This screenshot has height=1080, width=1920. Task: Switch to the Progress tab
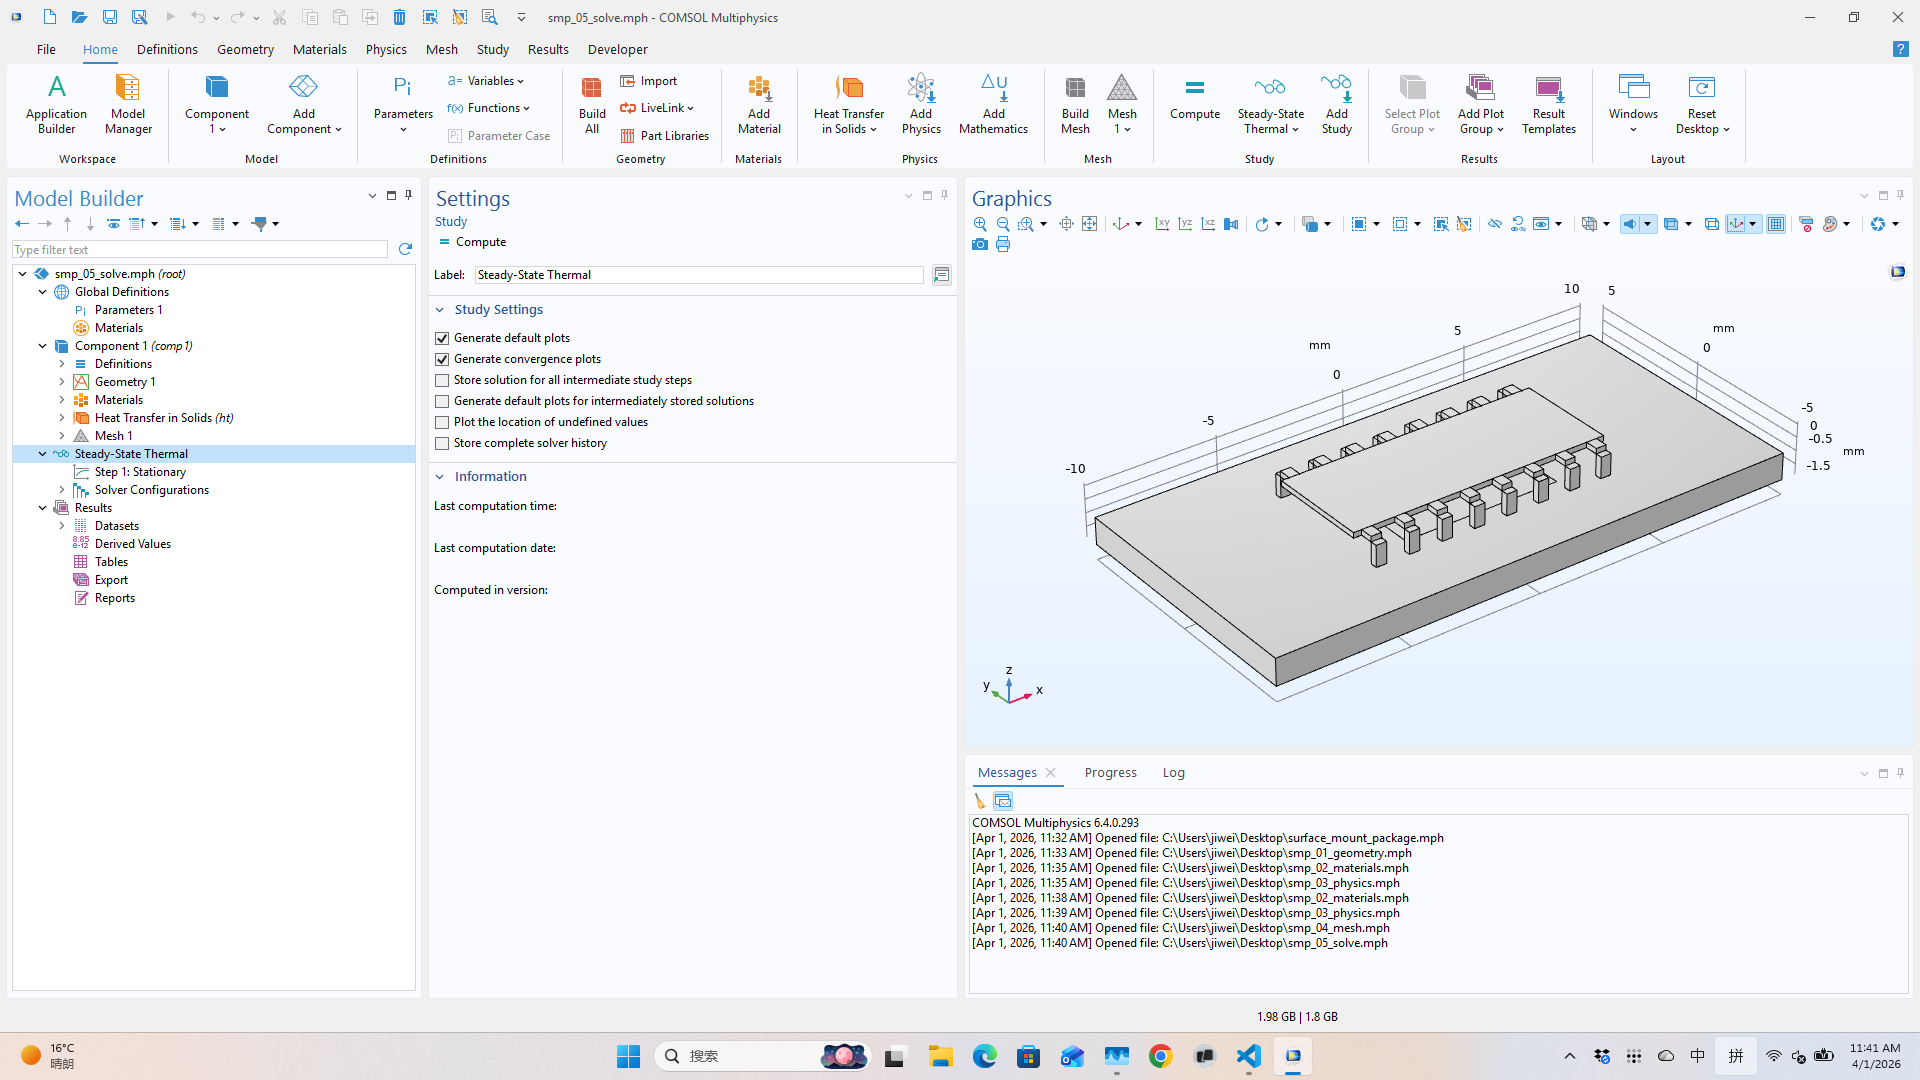pyautogui.click(x=1110, y=772)
